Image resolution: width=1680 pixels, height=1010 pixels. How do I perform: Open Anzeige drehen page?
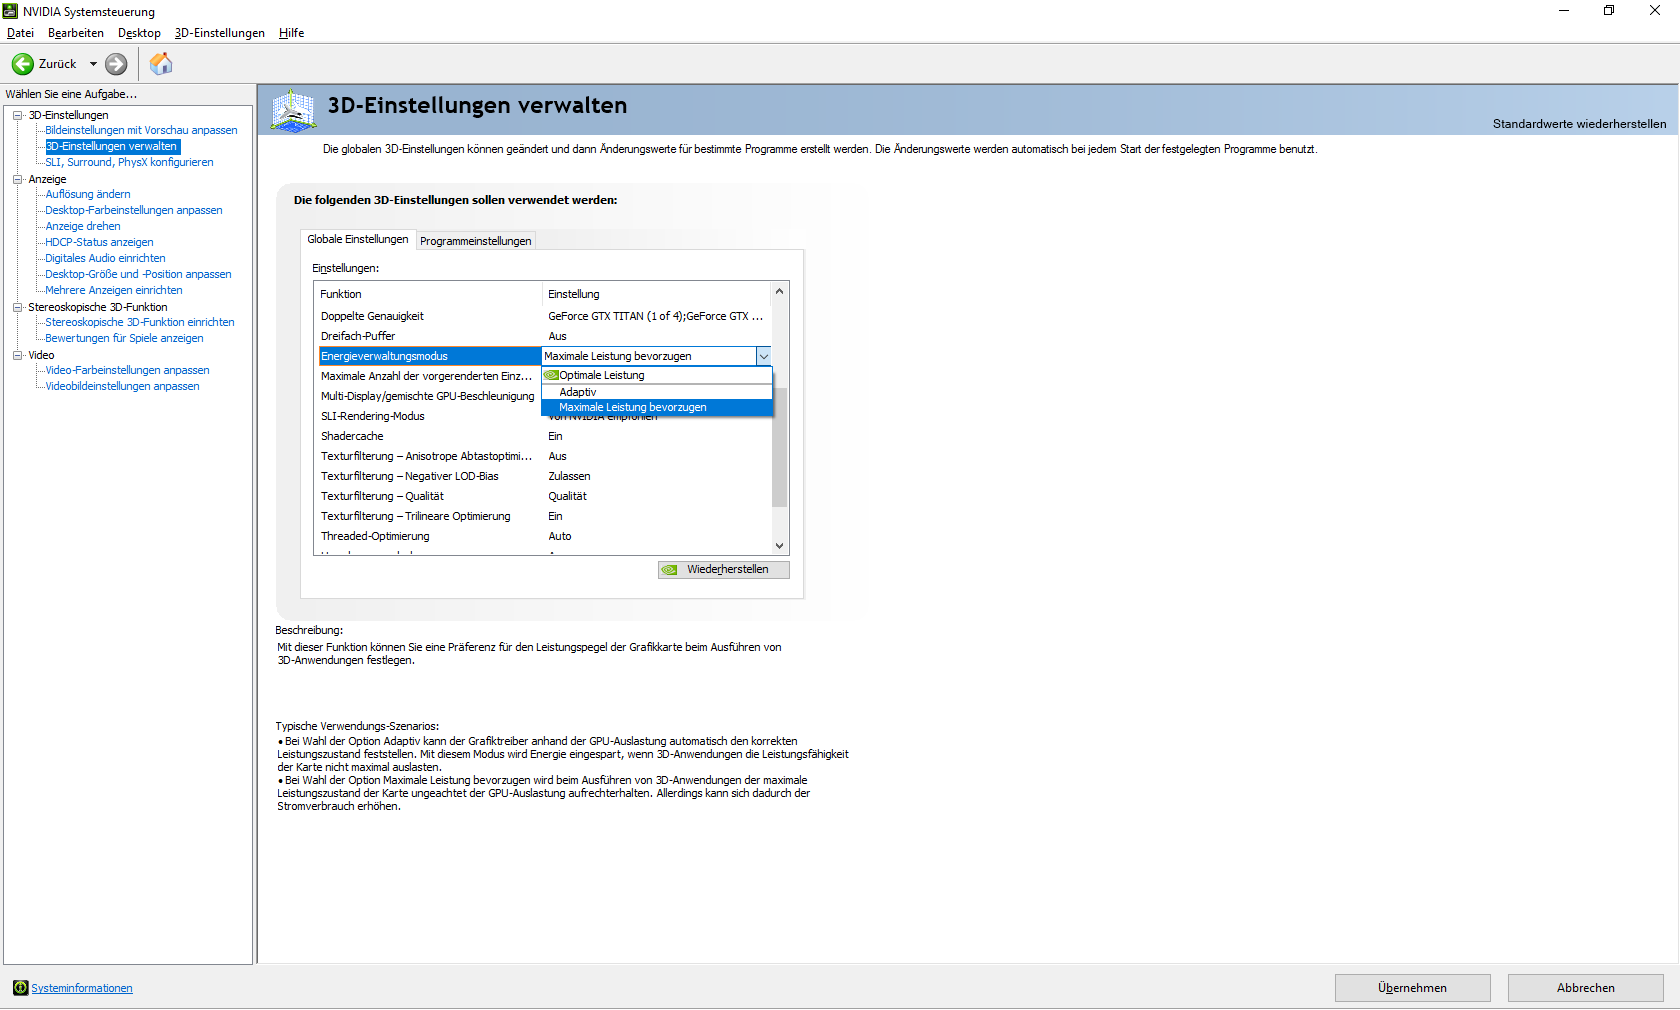[x=83, y=226]
